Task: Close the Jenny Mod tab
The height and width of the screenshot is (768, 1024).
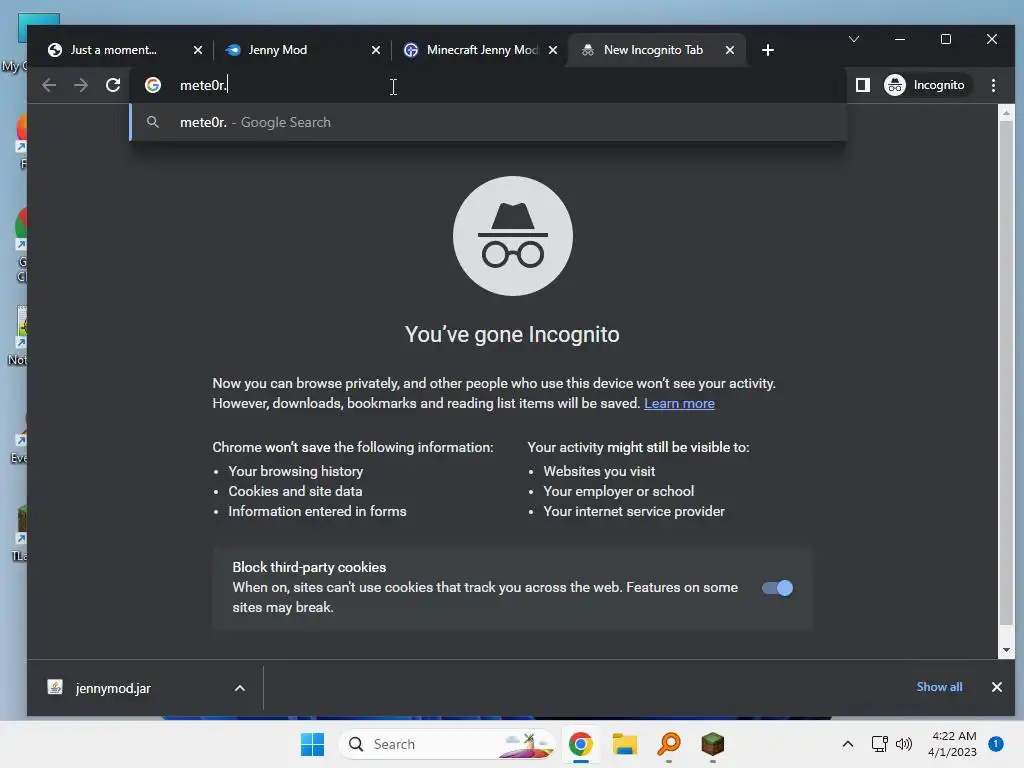Action: [376, 50]
